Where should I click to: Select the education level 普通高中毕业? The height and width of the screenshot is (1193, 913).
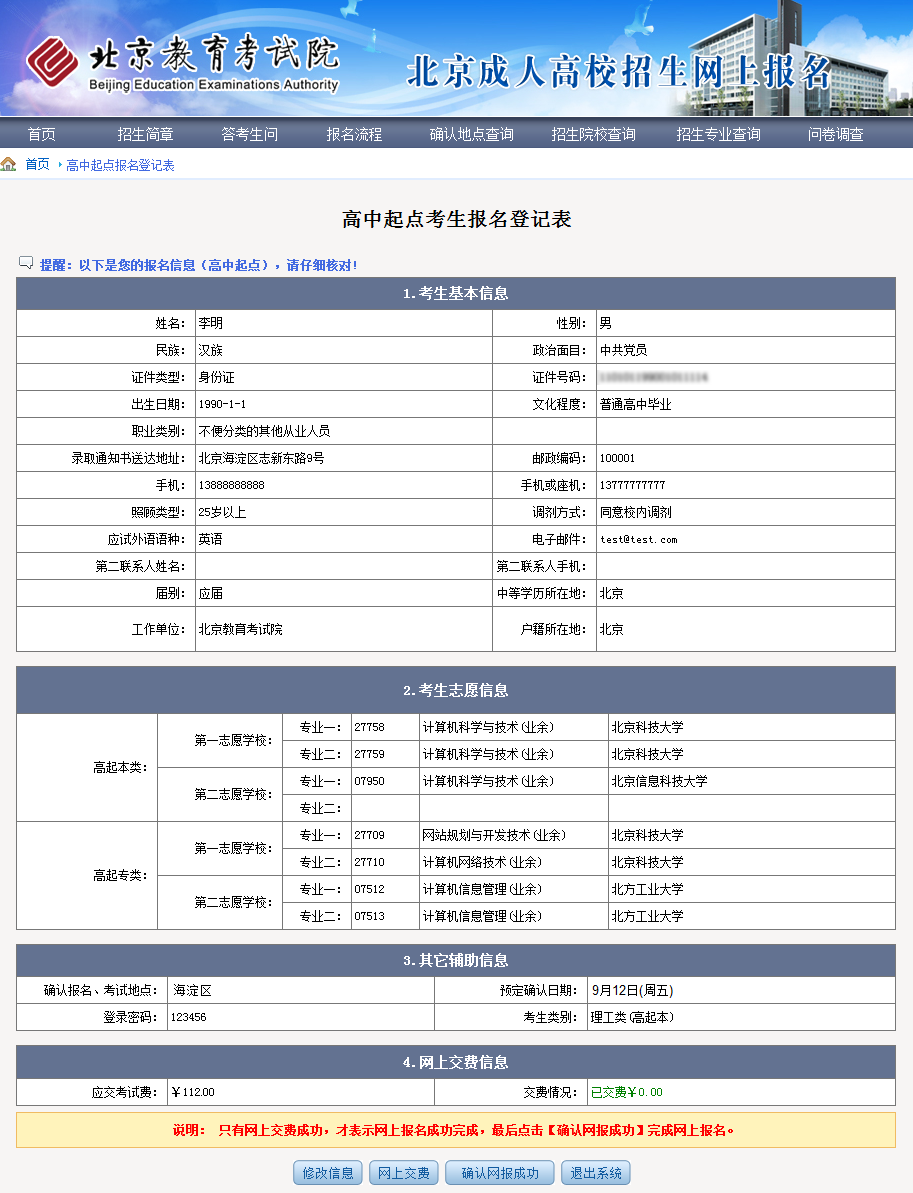point(635,404)
